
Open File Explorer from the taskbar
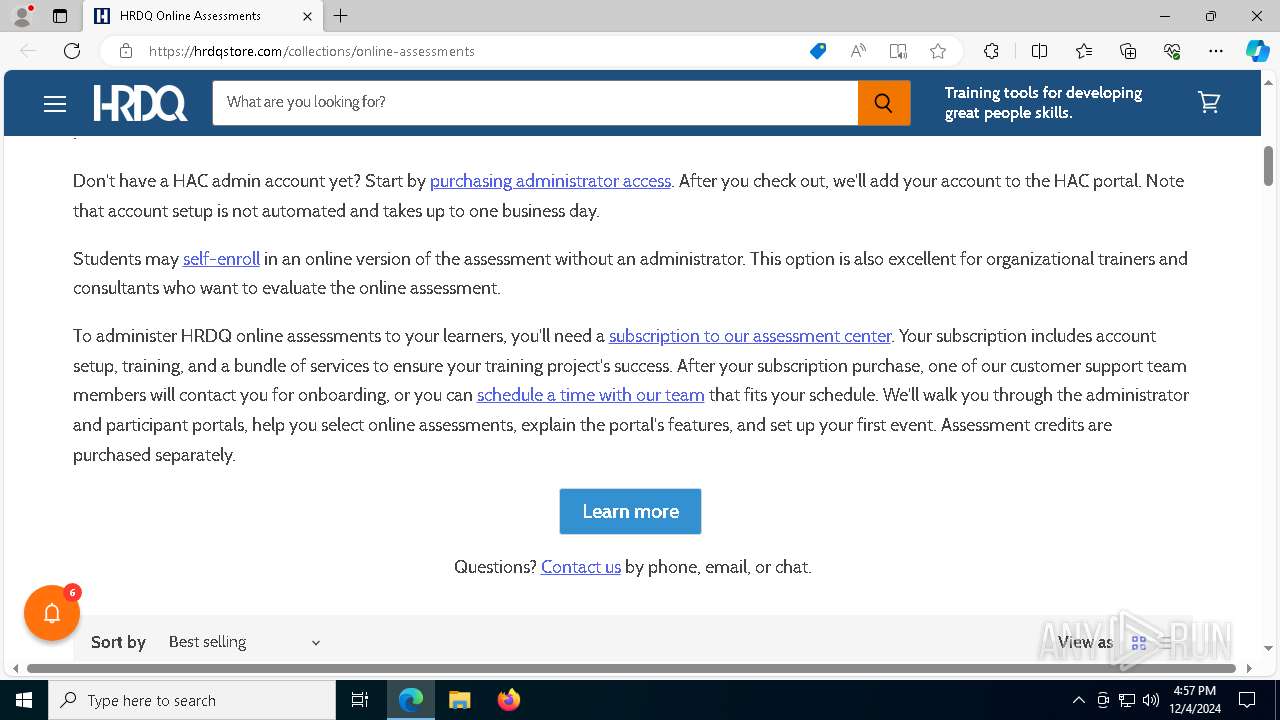[459, 700]
